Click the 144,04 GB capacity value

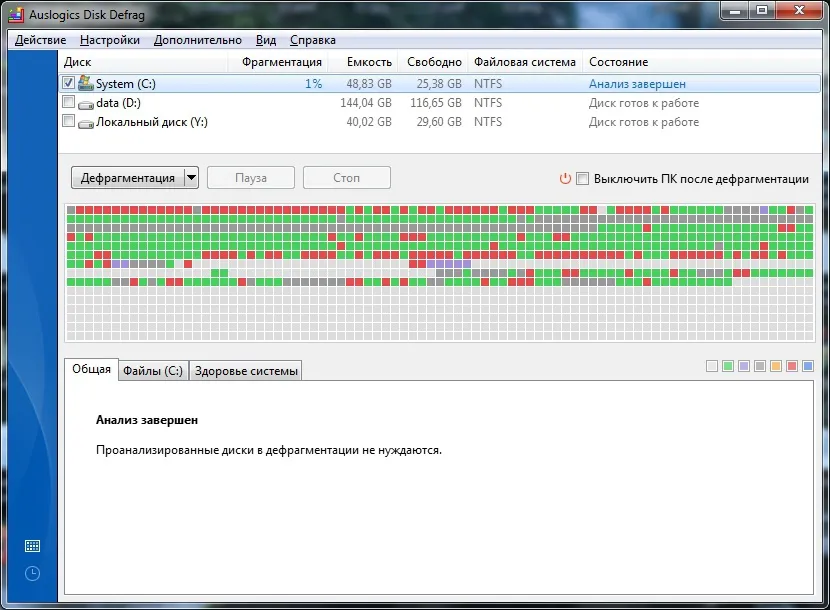pyautogui.click(x=366, y=103)
